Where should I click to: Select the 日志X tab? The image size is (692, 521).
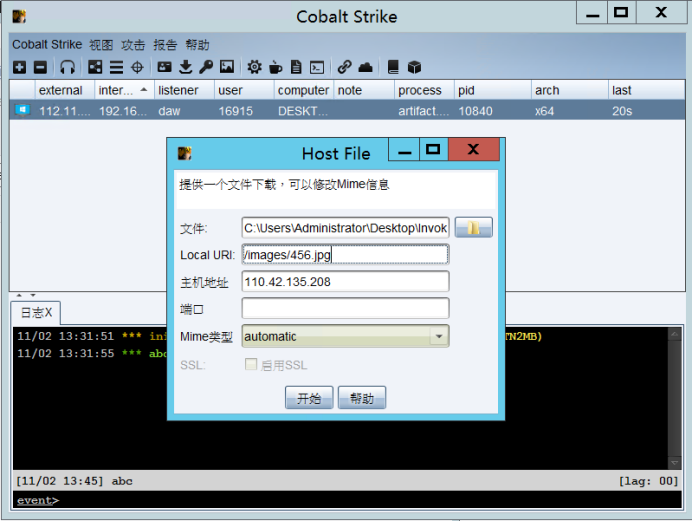point(36,313)
